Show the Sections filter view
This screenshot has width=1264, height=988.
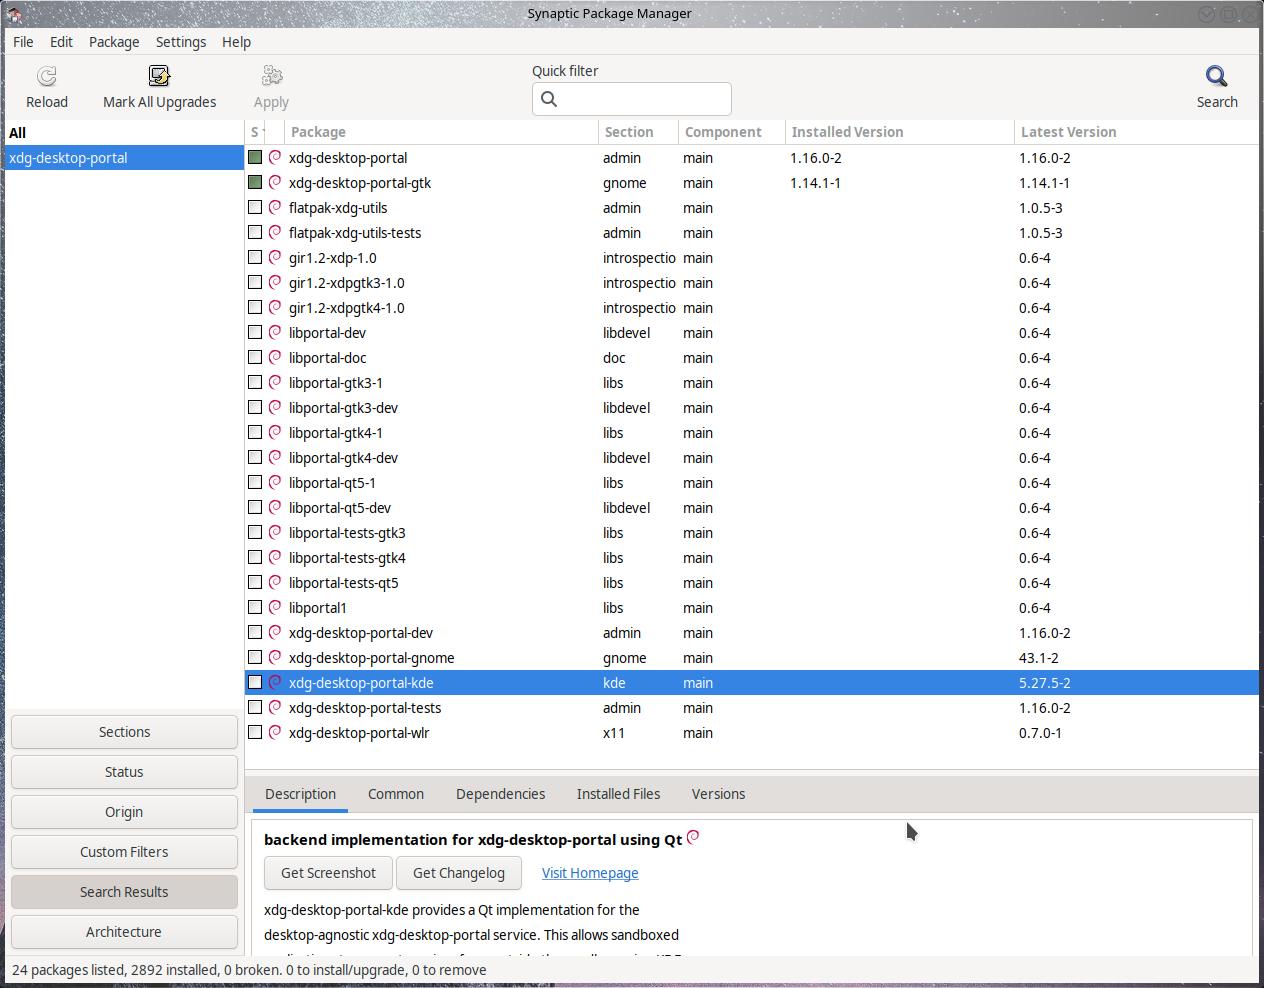pyautogui.click(x=124, y=732)
